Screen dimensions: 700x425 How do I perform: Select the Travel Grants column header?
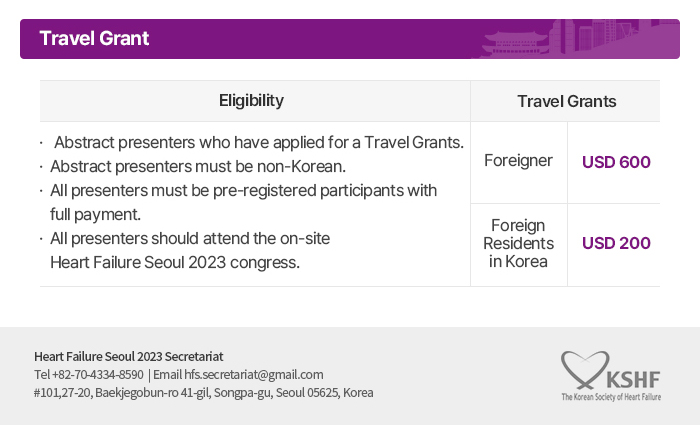(x=567, y=101)
